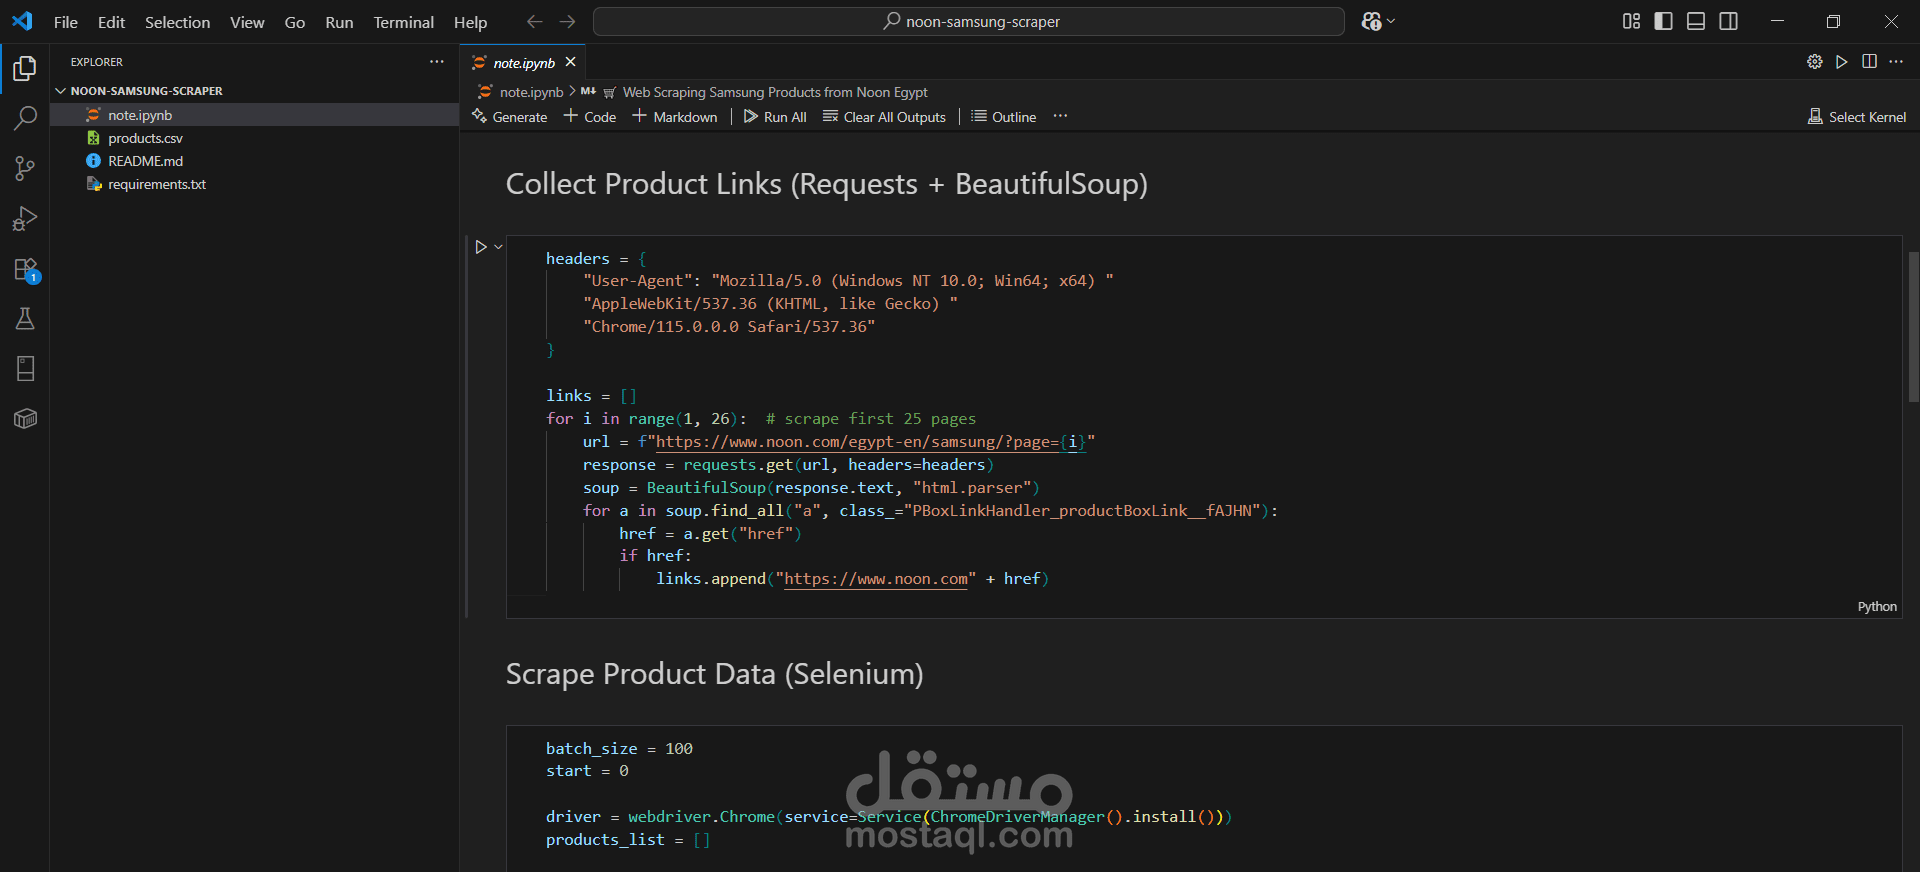
Task: Select the note.ipynb editor tab
Action: (x=523, y=62)
